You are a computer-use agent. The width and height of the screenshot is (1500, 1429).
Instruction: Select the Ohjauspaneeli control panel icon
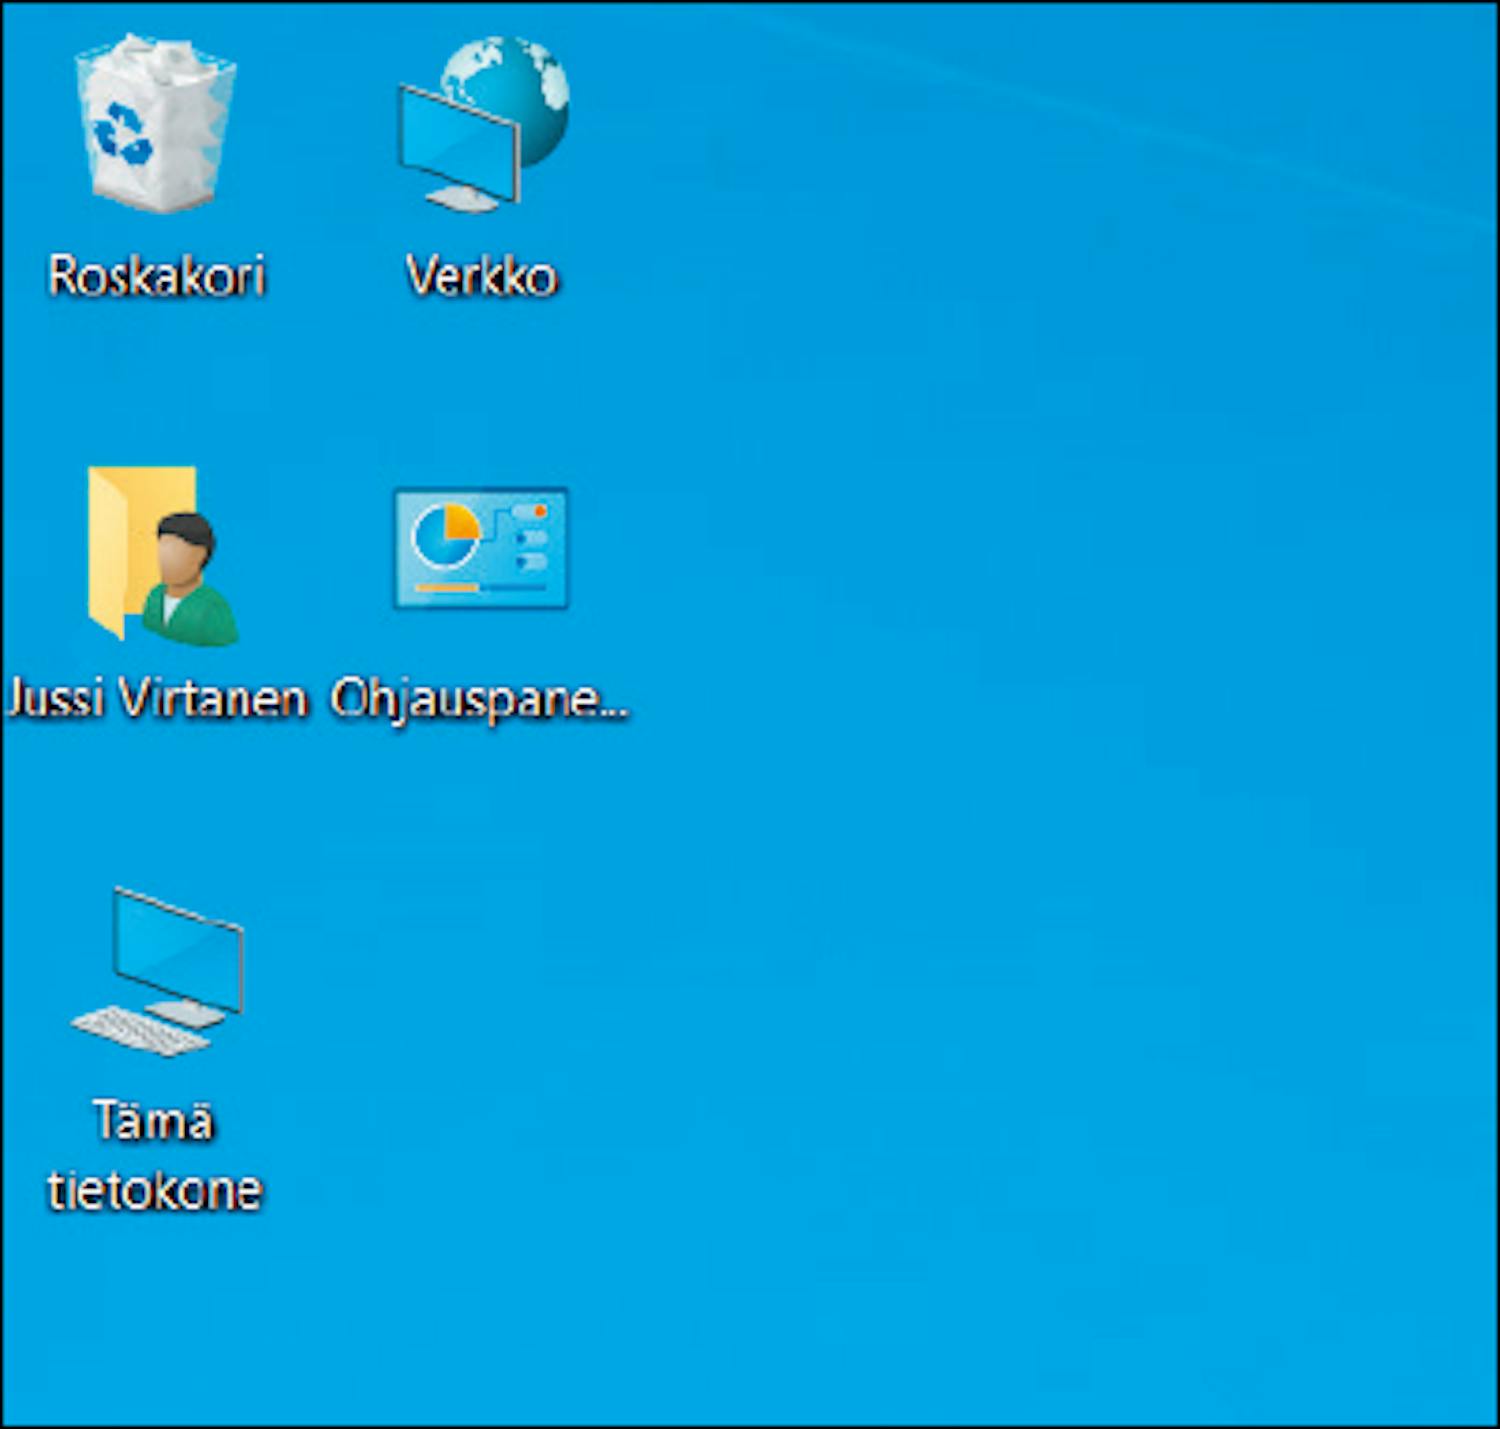pyautogui.click(x=481, y=548)
